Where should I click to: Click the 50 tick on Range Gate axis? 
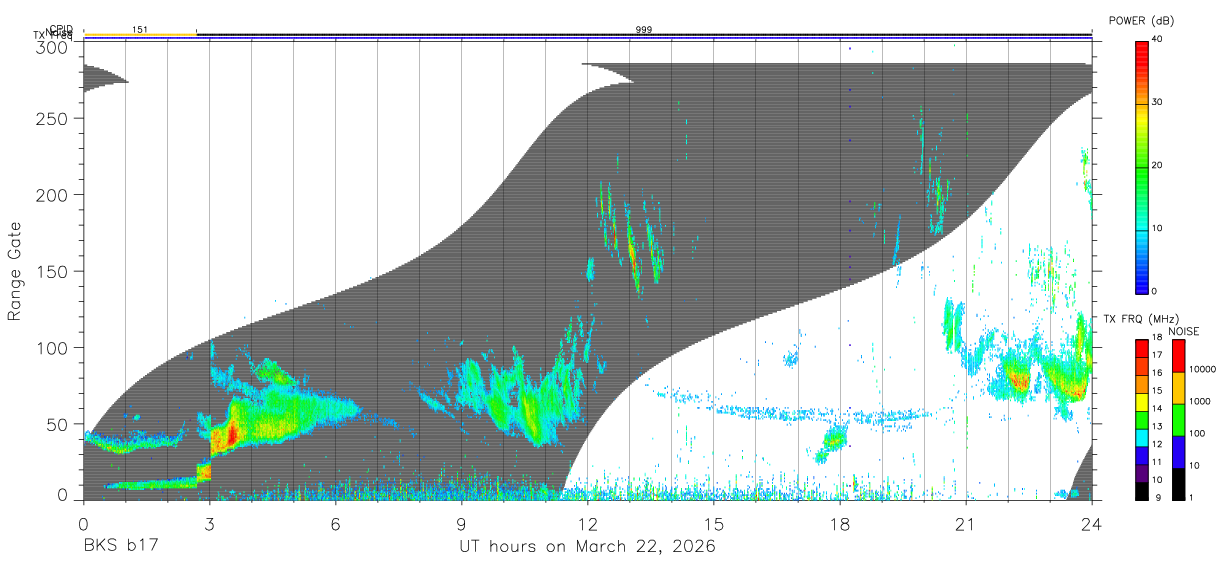pyautogui.click(x=58, y=424)
